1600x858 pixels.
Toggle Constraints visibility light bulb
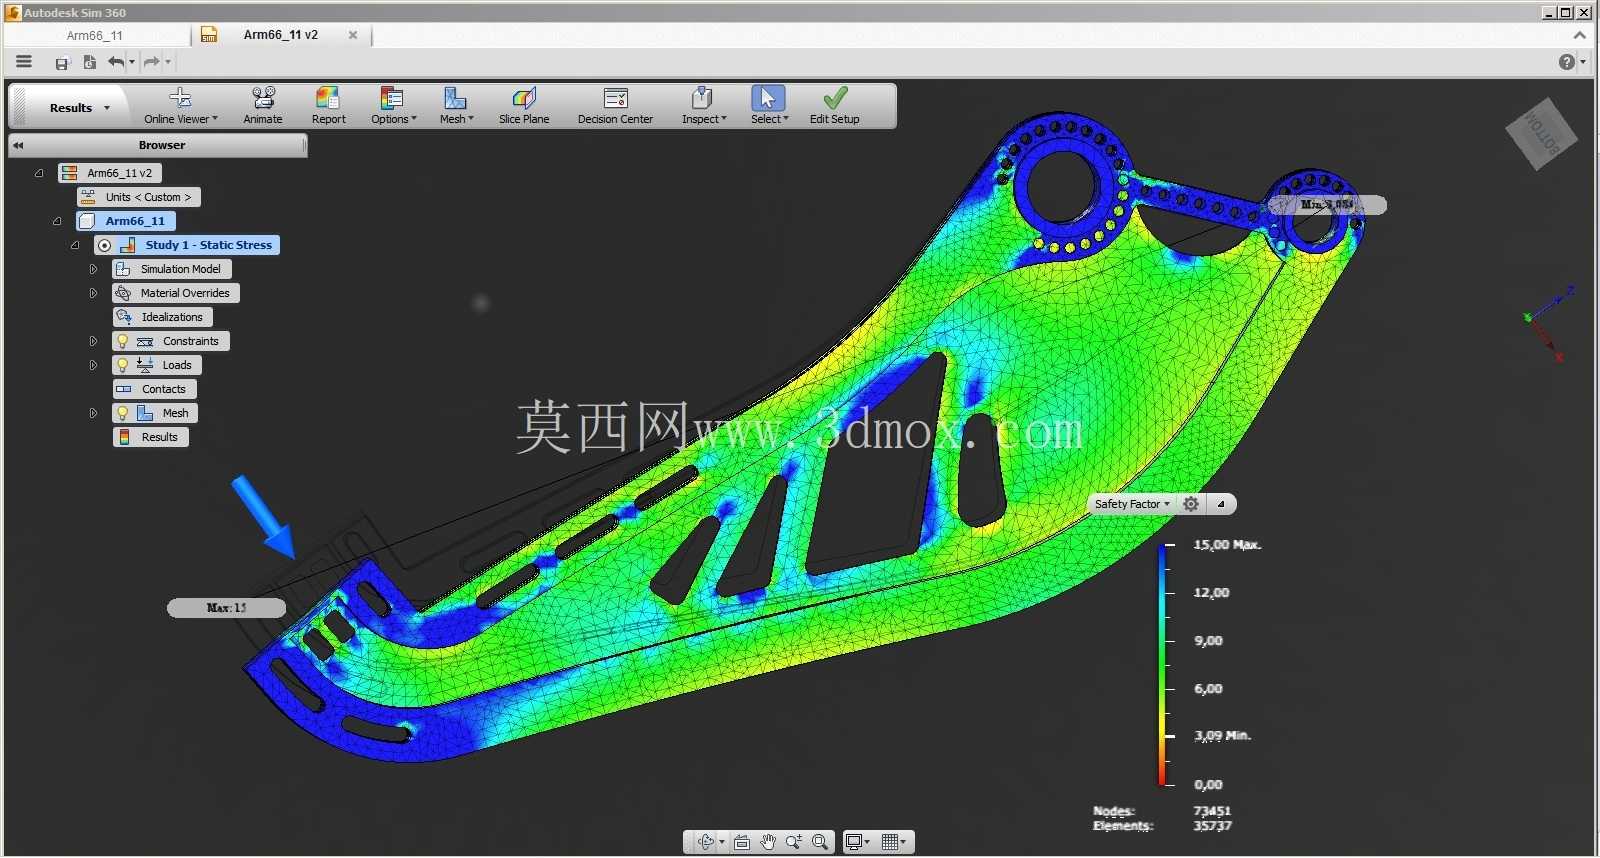pos(122,341)
